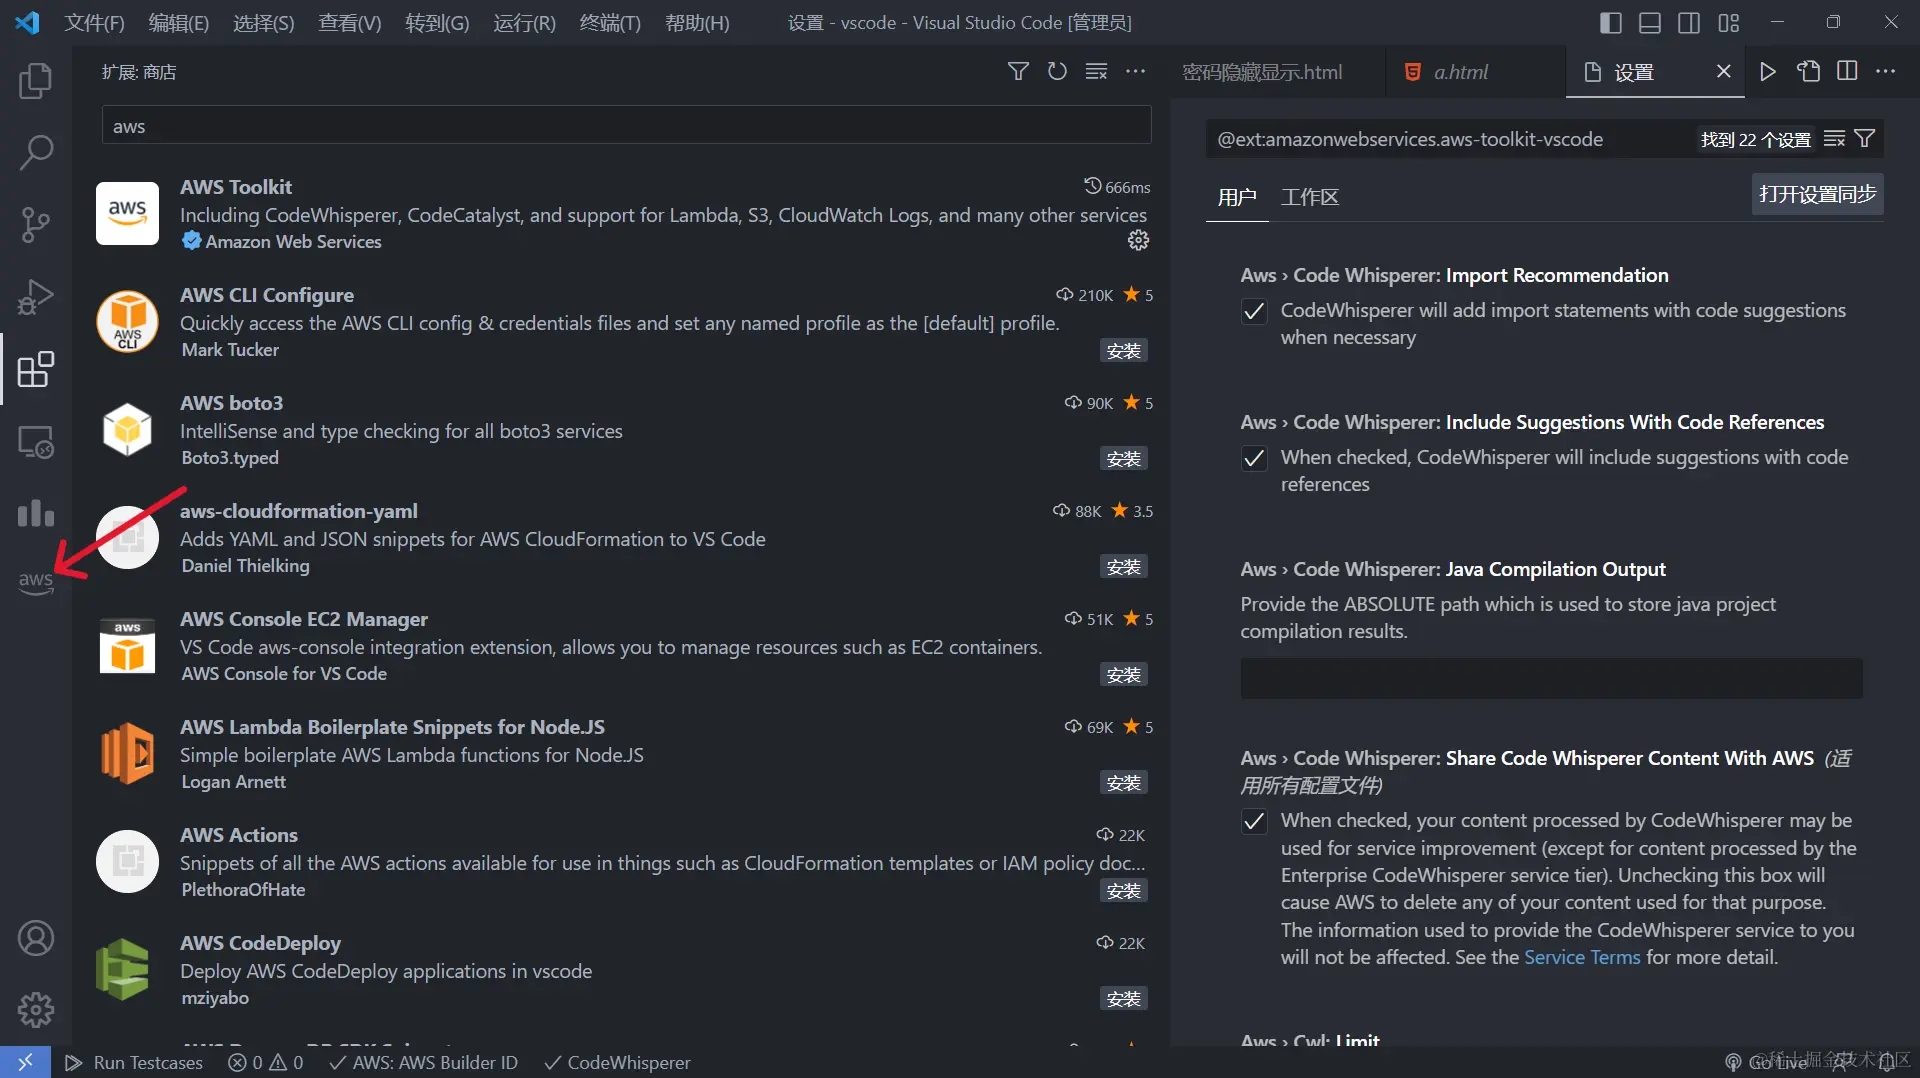Open the Explorer view in activity bar
The width and height of the screenshot is (1920, 1078).
point(36,81)
